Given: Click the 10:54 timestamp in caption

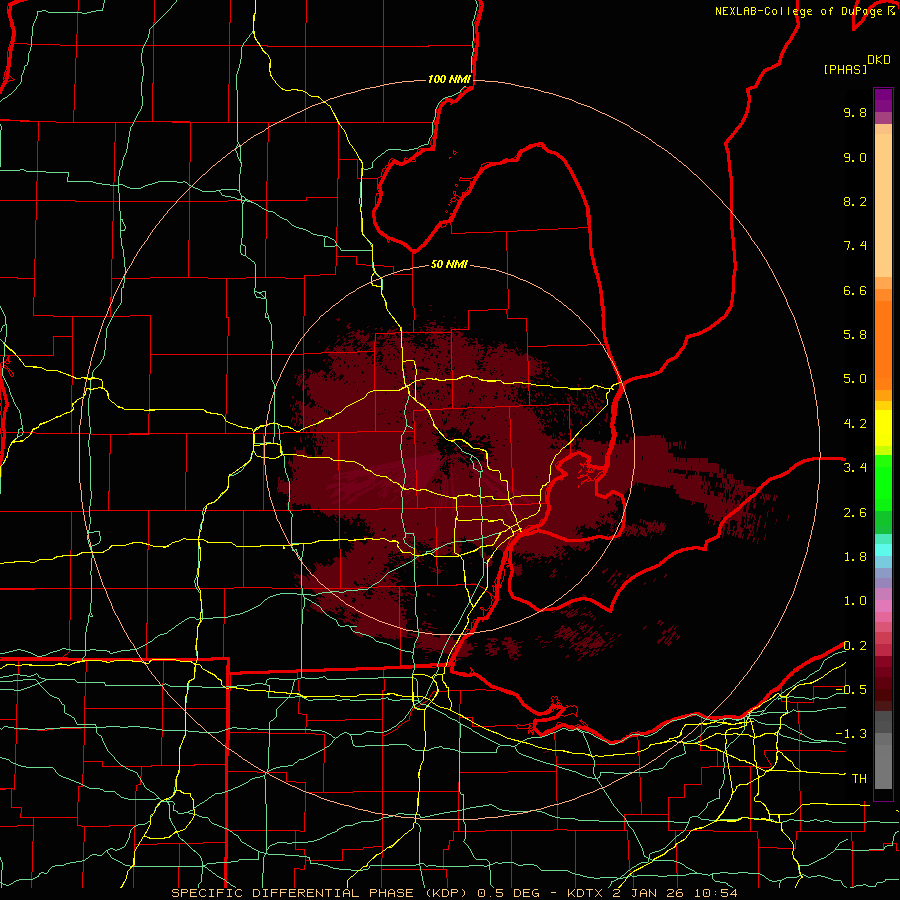Looking at the screenshot, I should (x=718, y=893).
